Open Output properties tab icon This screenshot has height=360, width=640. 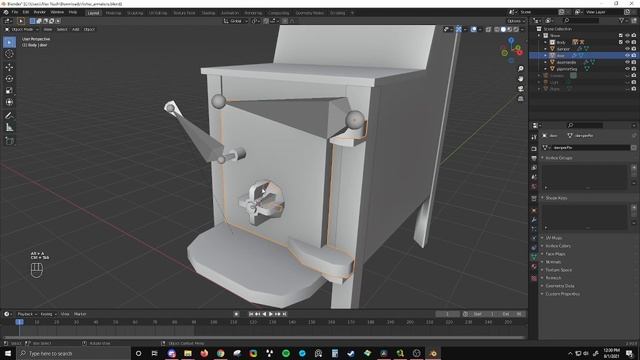click(x=534, y=158)
